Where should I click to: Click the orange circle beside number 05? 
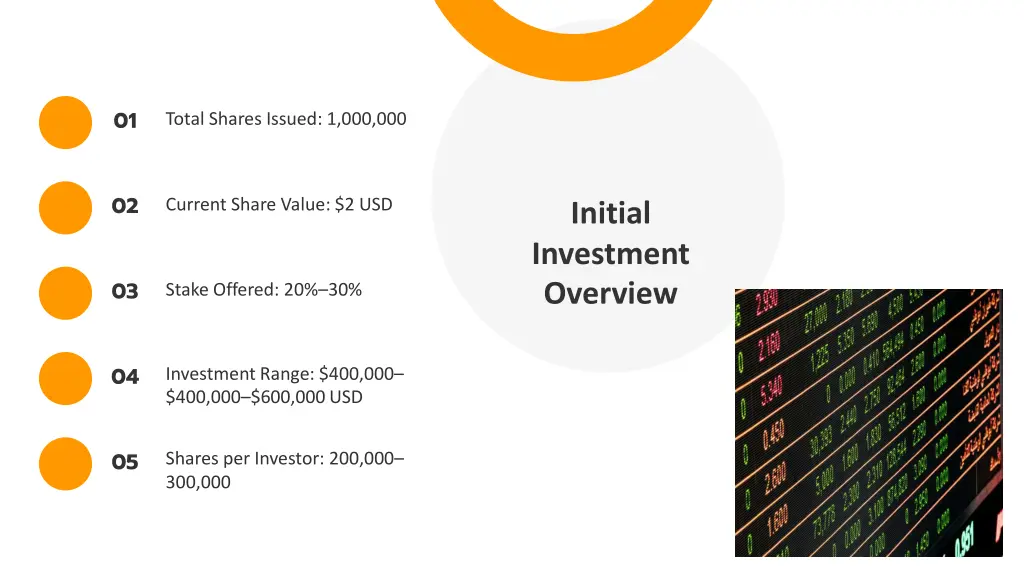click(65, 464)
